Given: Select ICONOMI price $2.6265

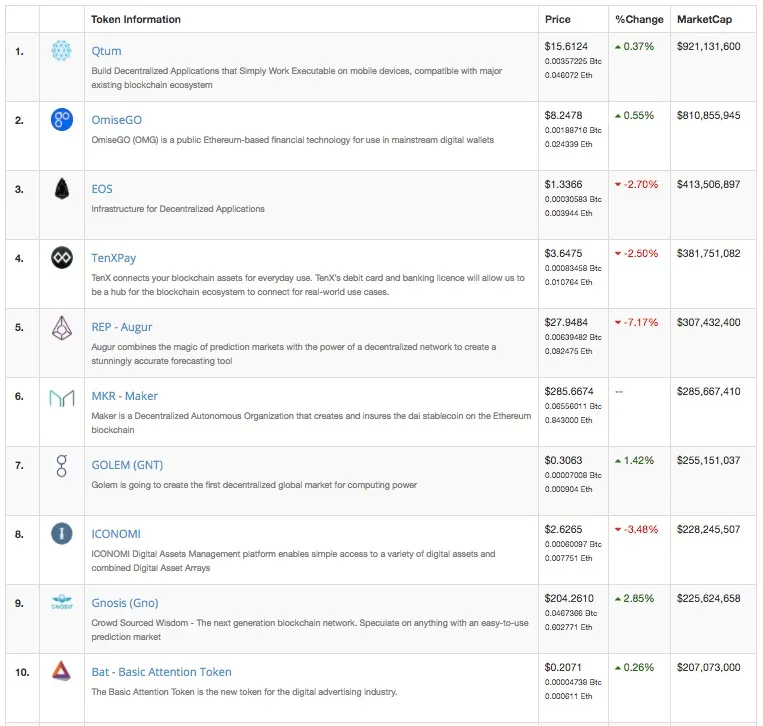Looking at the screenshot, I should pos(563,529).
